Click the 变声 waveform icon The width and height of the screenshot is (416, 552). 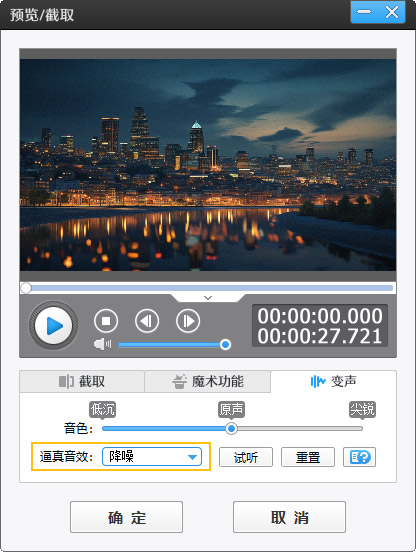(318, 381)
